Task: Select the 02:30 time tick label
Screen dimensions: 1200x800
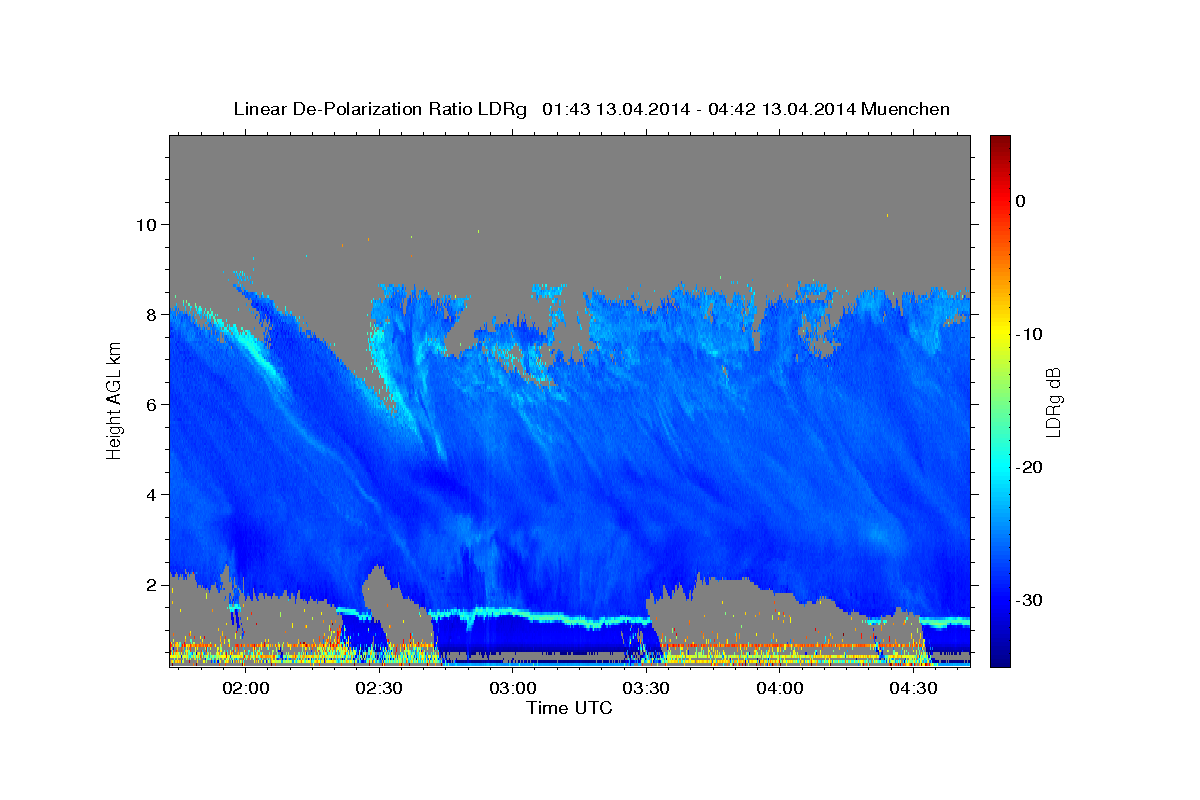Action: pos(380,688)
